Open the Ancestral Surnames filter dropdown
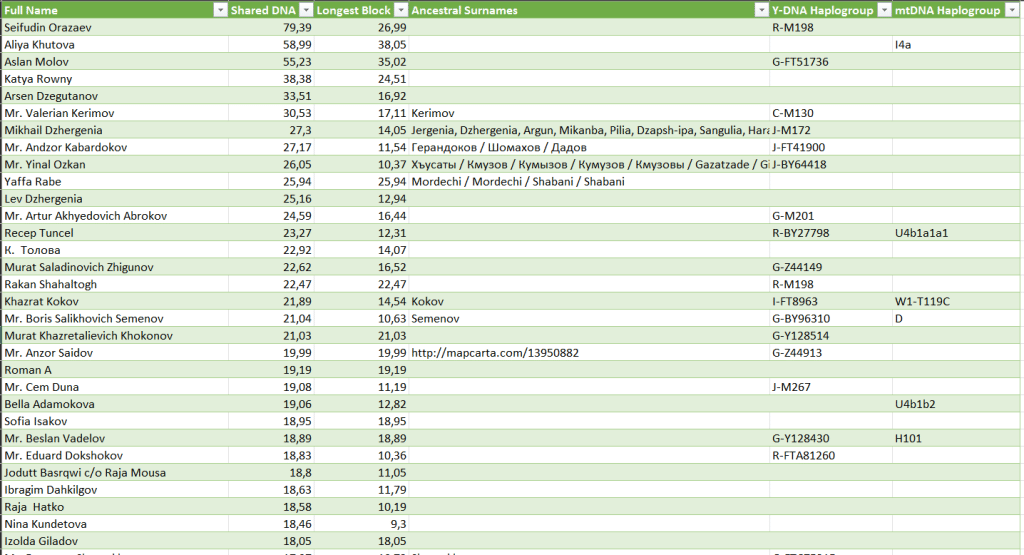This screenshot has width=1024, height=555. click(760, 10)
